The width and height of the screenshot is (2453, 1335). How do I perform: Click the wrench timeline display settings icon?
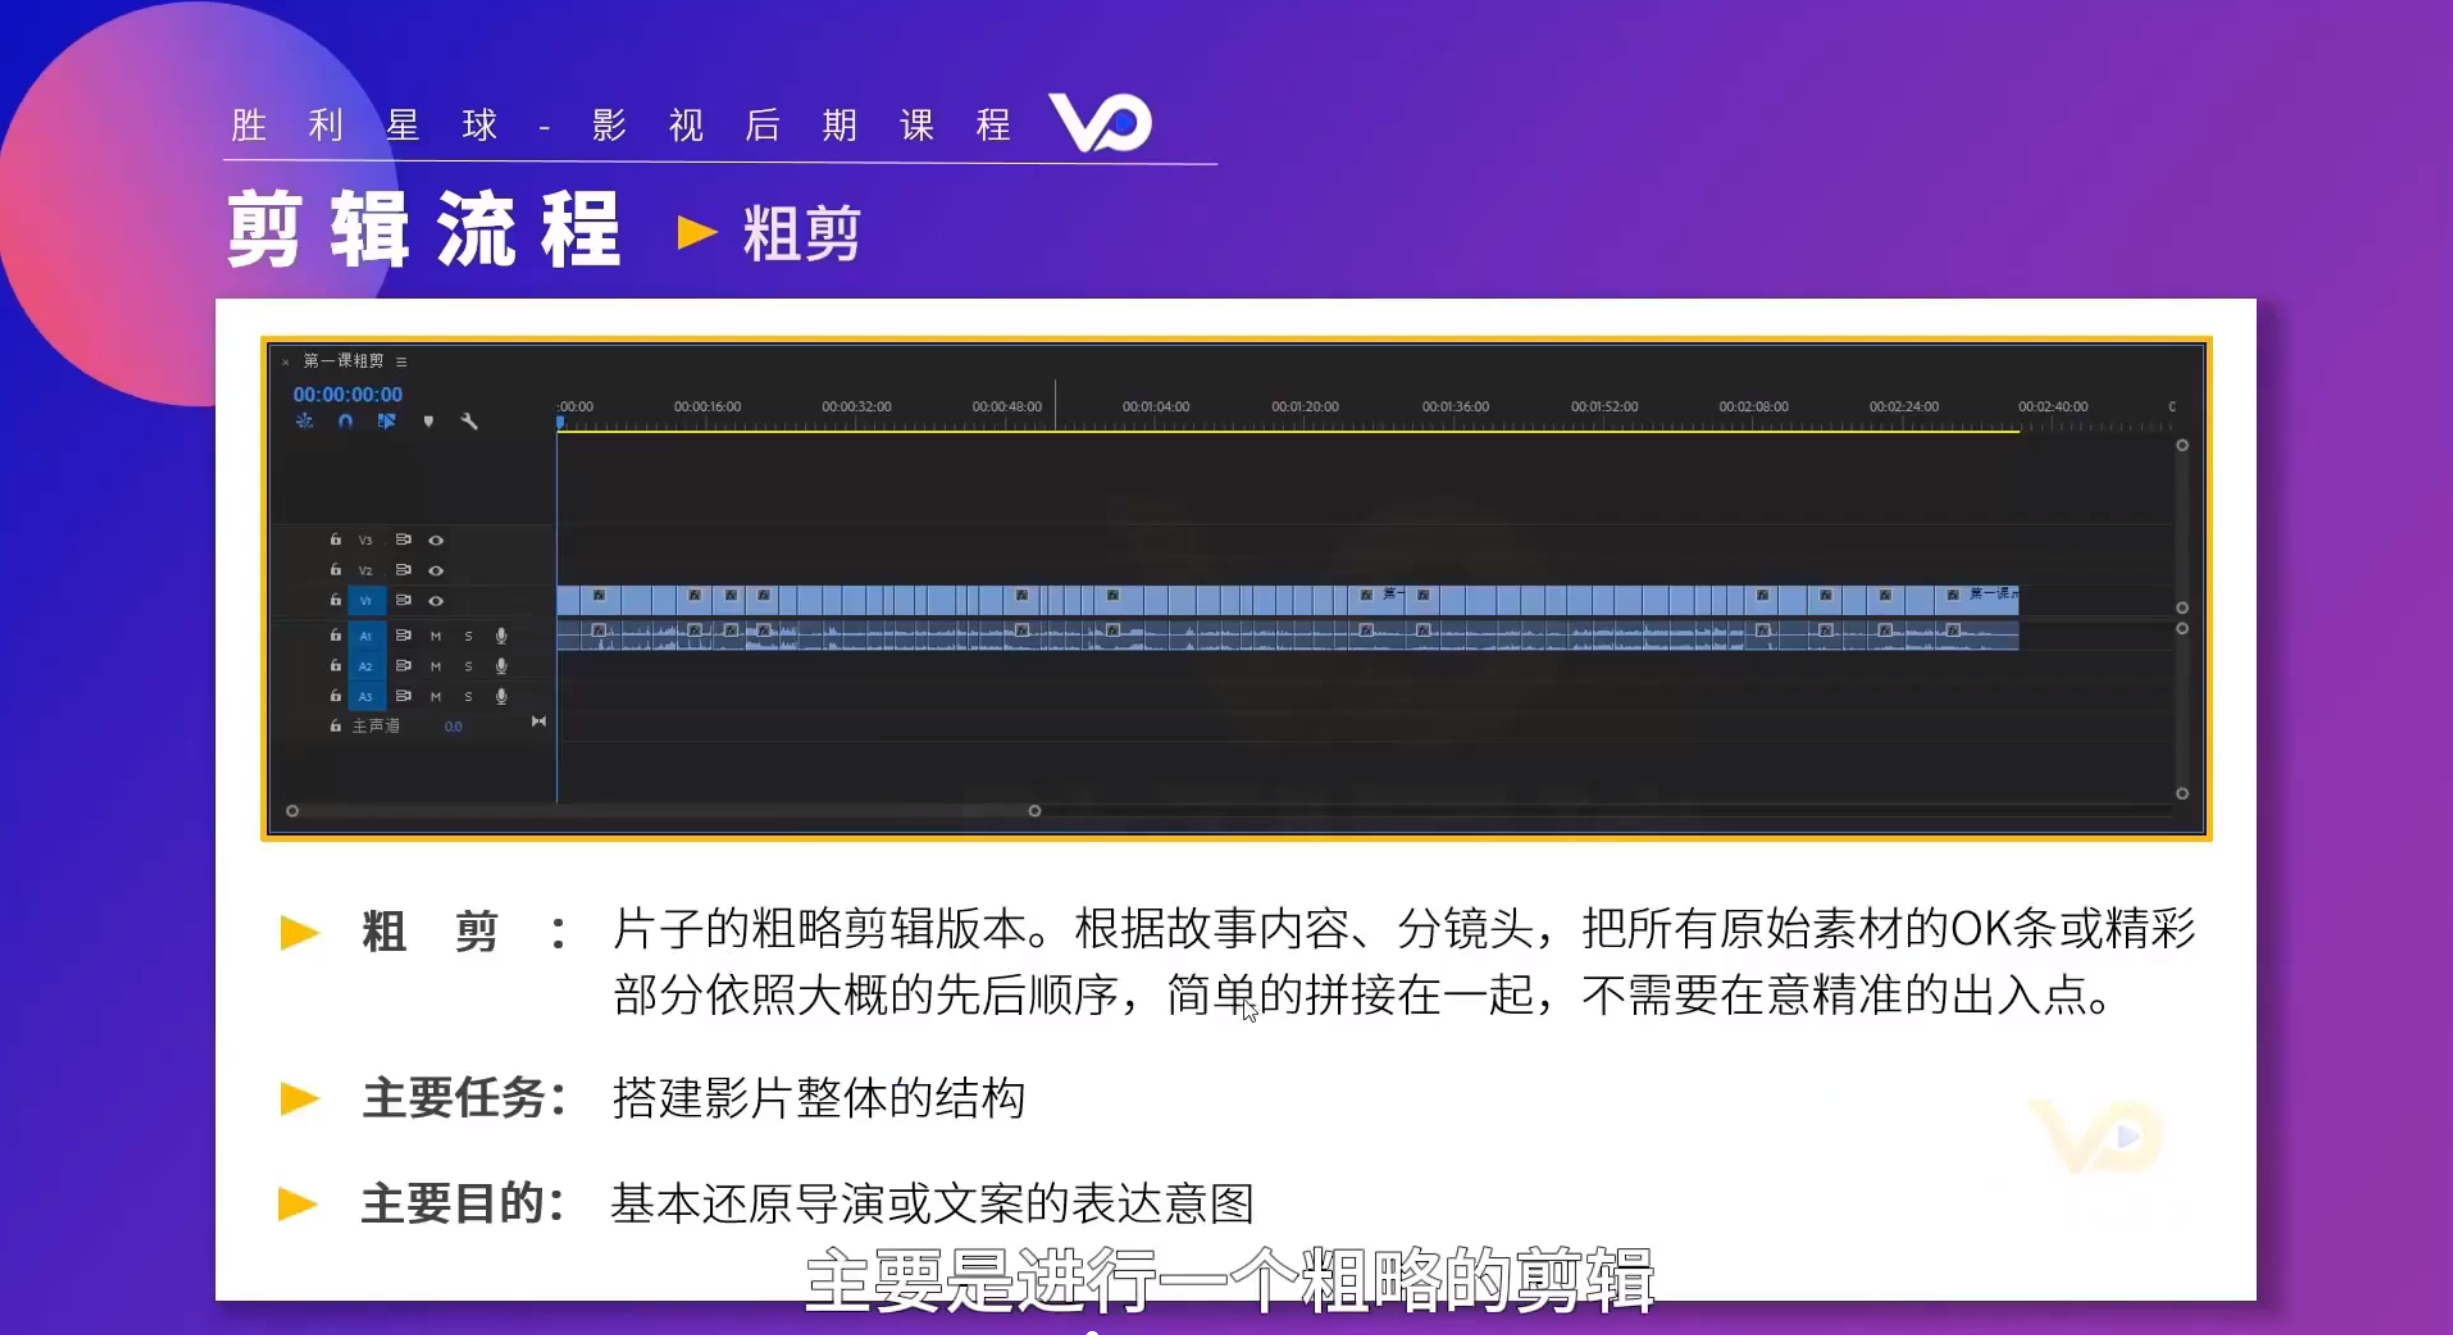coord(469,421)
